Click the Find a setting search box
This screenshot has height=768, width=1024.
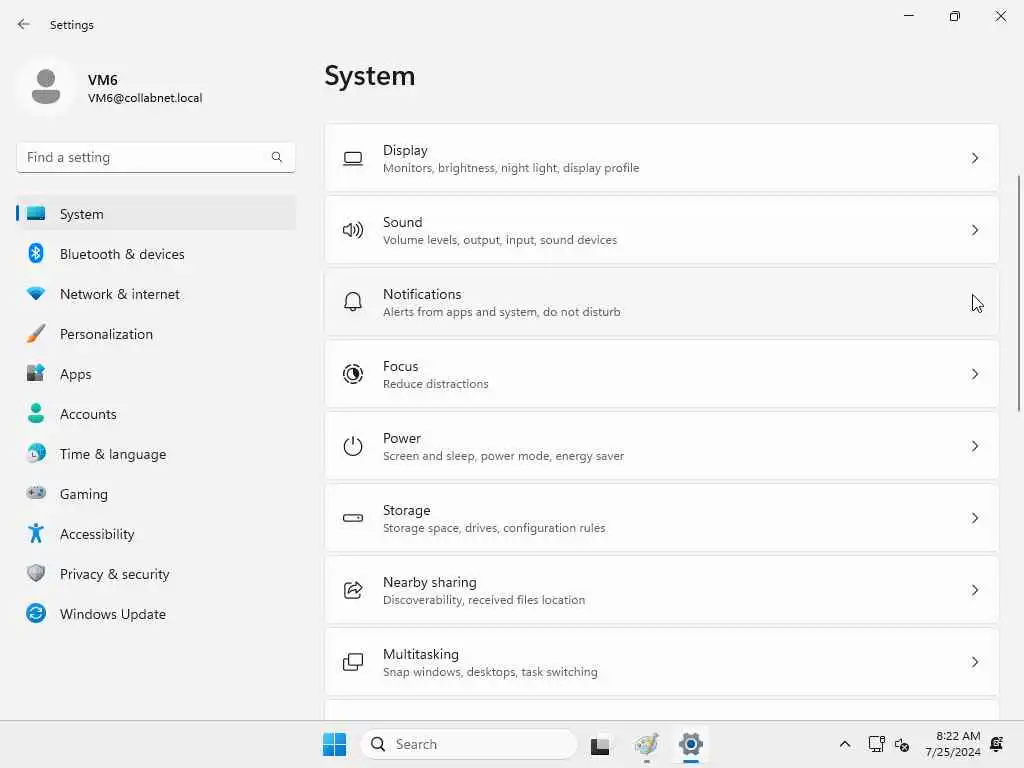coord(156,157)
